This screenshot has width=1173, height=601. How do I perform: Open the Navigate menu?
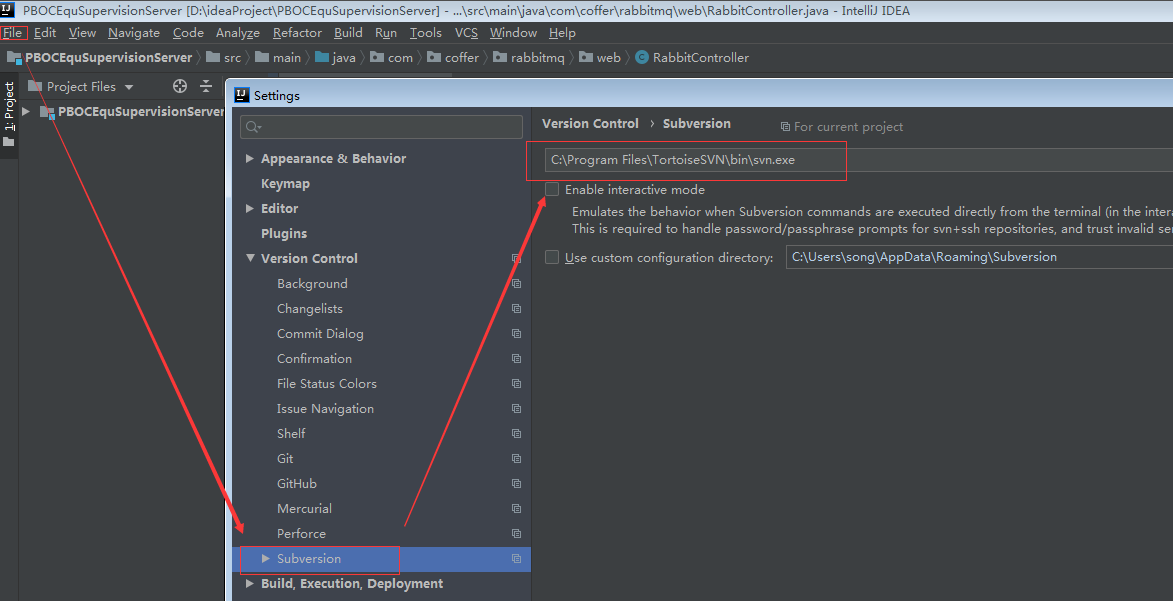click(x=134, y=33)
